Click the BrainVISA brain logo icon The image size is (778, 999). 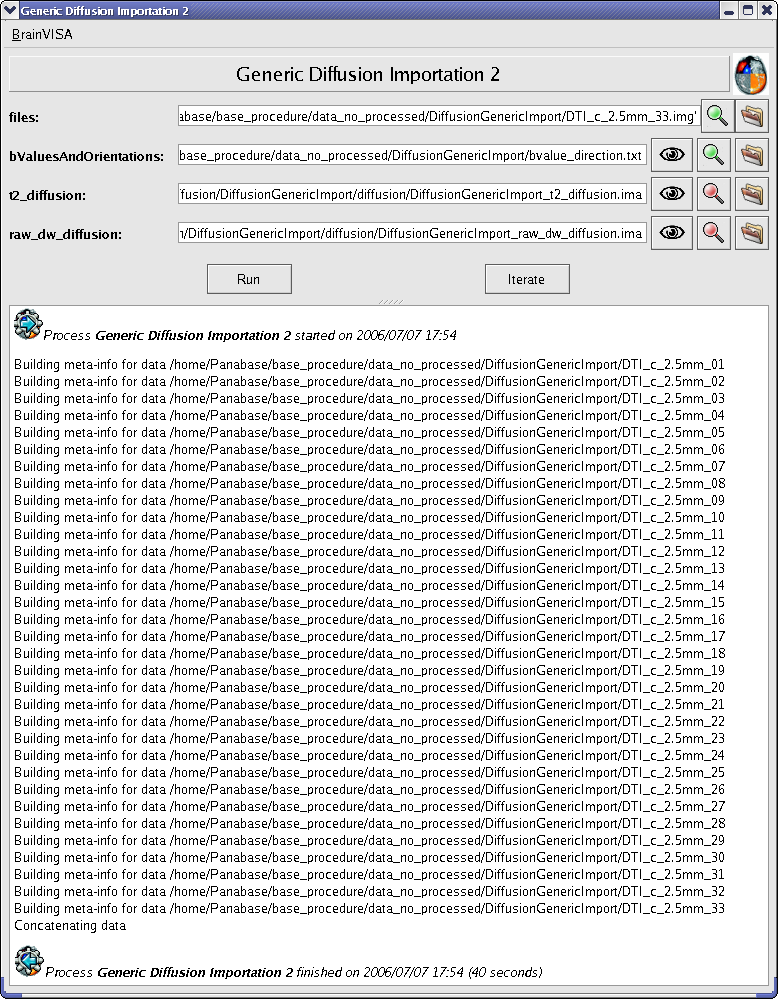point(750,74)
